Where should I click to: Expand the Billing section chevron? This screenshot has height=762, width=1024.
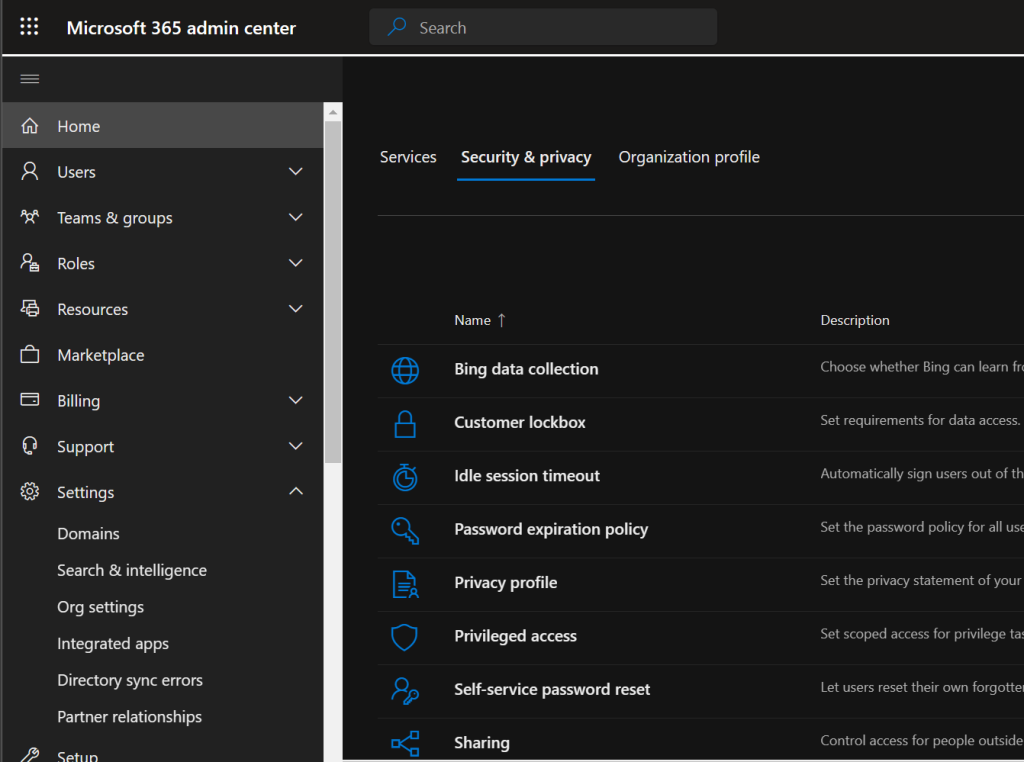pyautogui.click(x=295, y=401)
